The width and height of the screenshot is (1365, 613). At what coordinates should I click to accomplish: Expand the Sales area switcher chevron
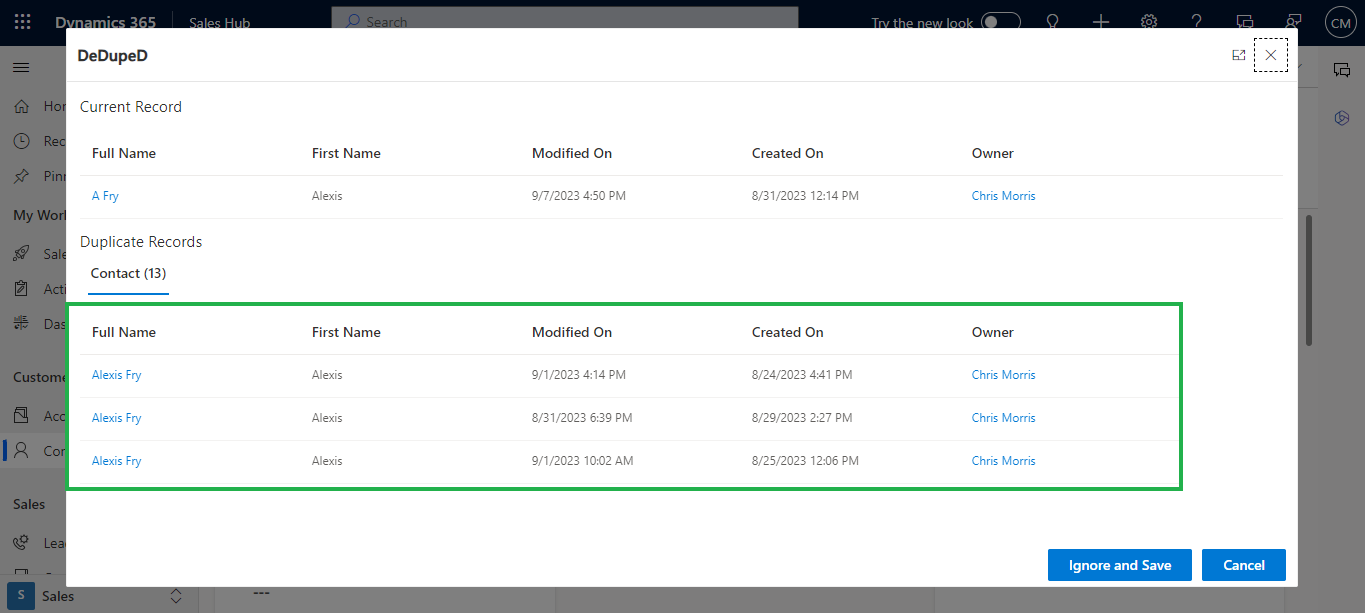(176, 596)
